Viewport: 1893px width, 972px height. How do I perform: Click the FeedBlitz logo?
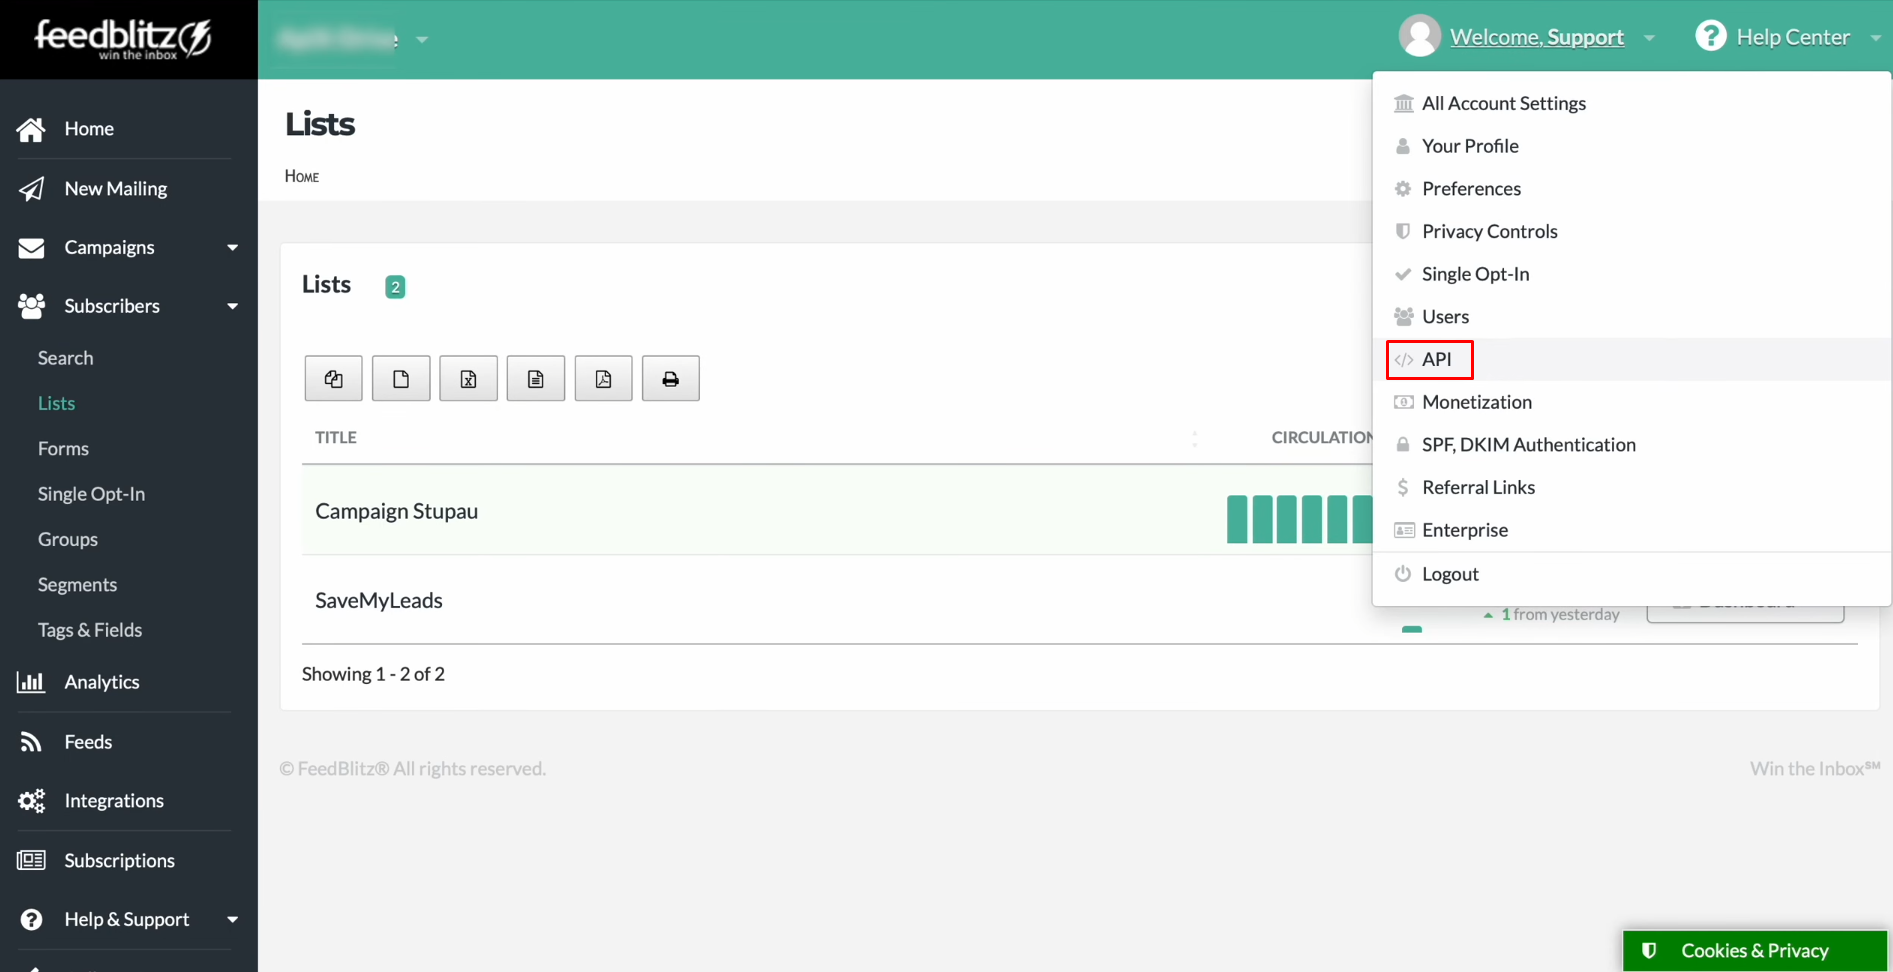pyautogui.click(x=123, y=39)
